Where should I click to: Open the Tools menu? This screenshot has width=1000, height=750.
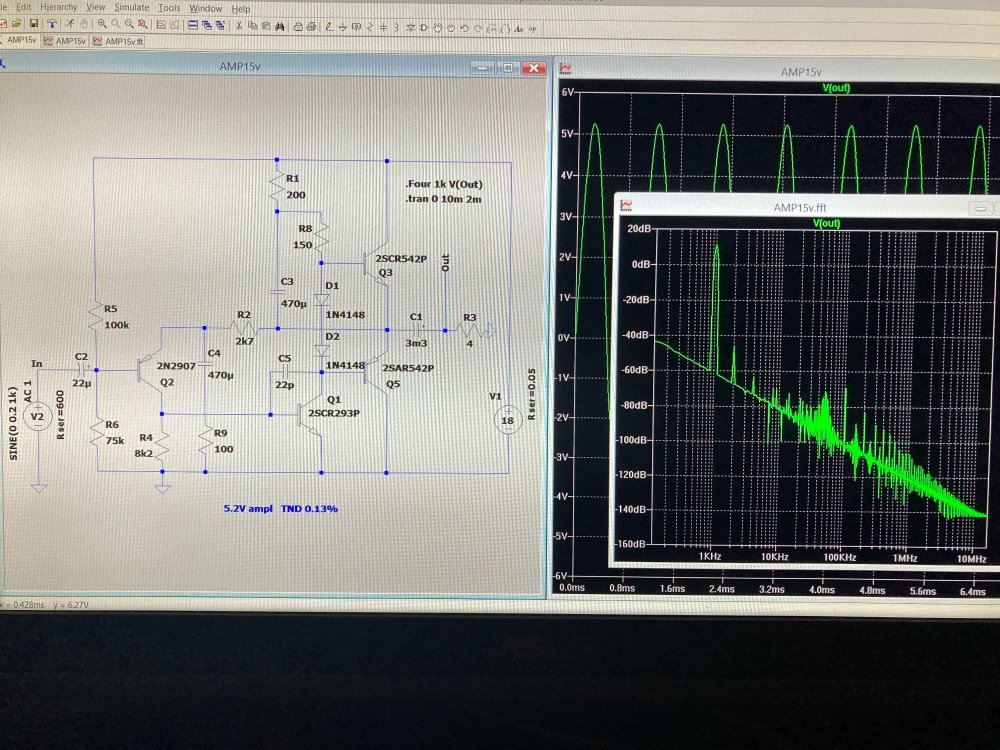coord(169,7)
